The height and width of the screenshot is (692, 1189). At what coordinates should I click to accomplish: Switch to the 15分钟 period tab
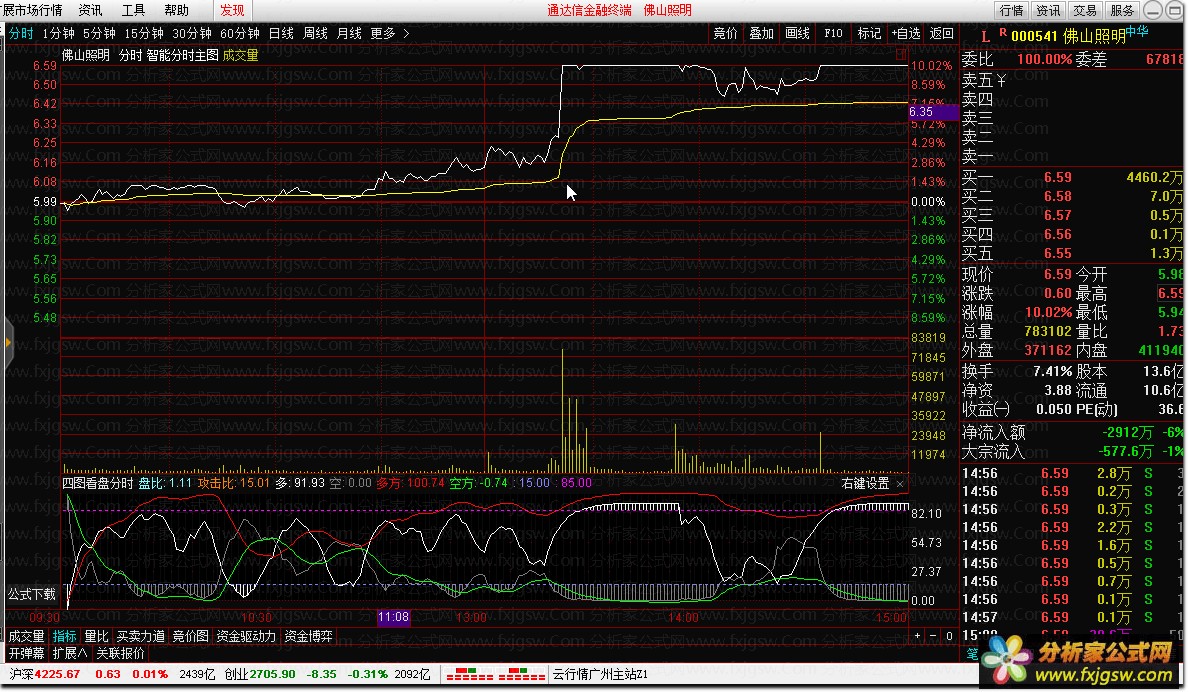144,33
